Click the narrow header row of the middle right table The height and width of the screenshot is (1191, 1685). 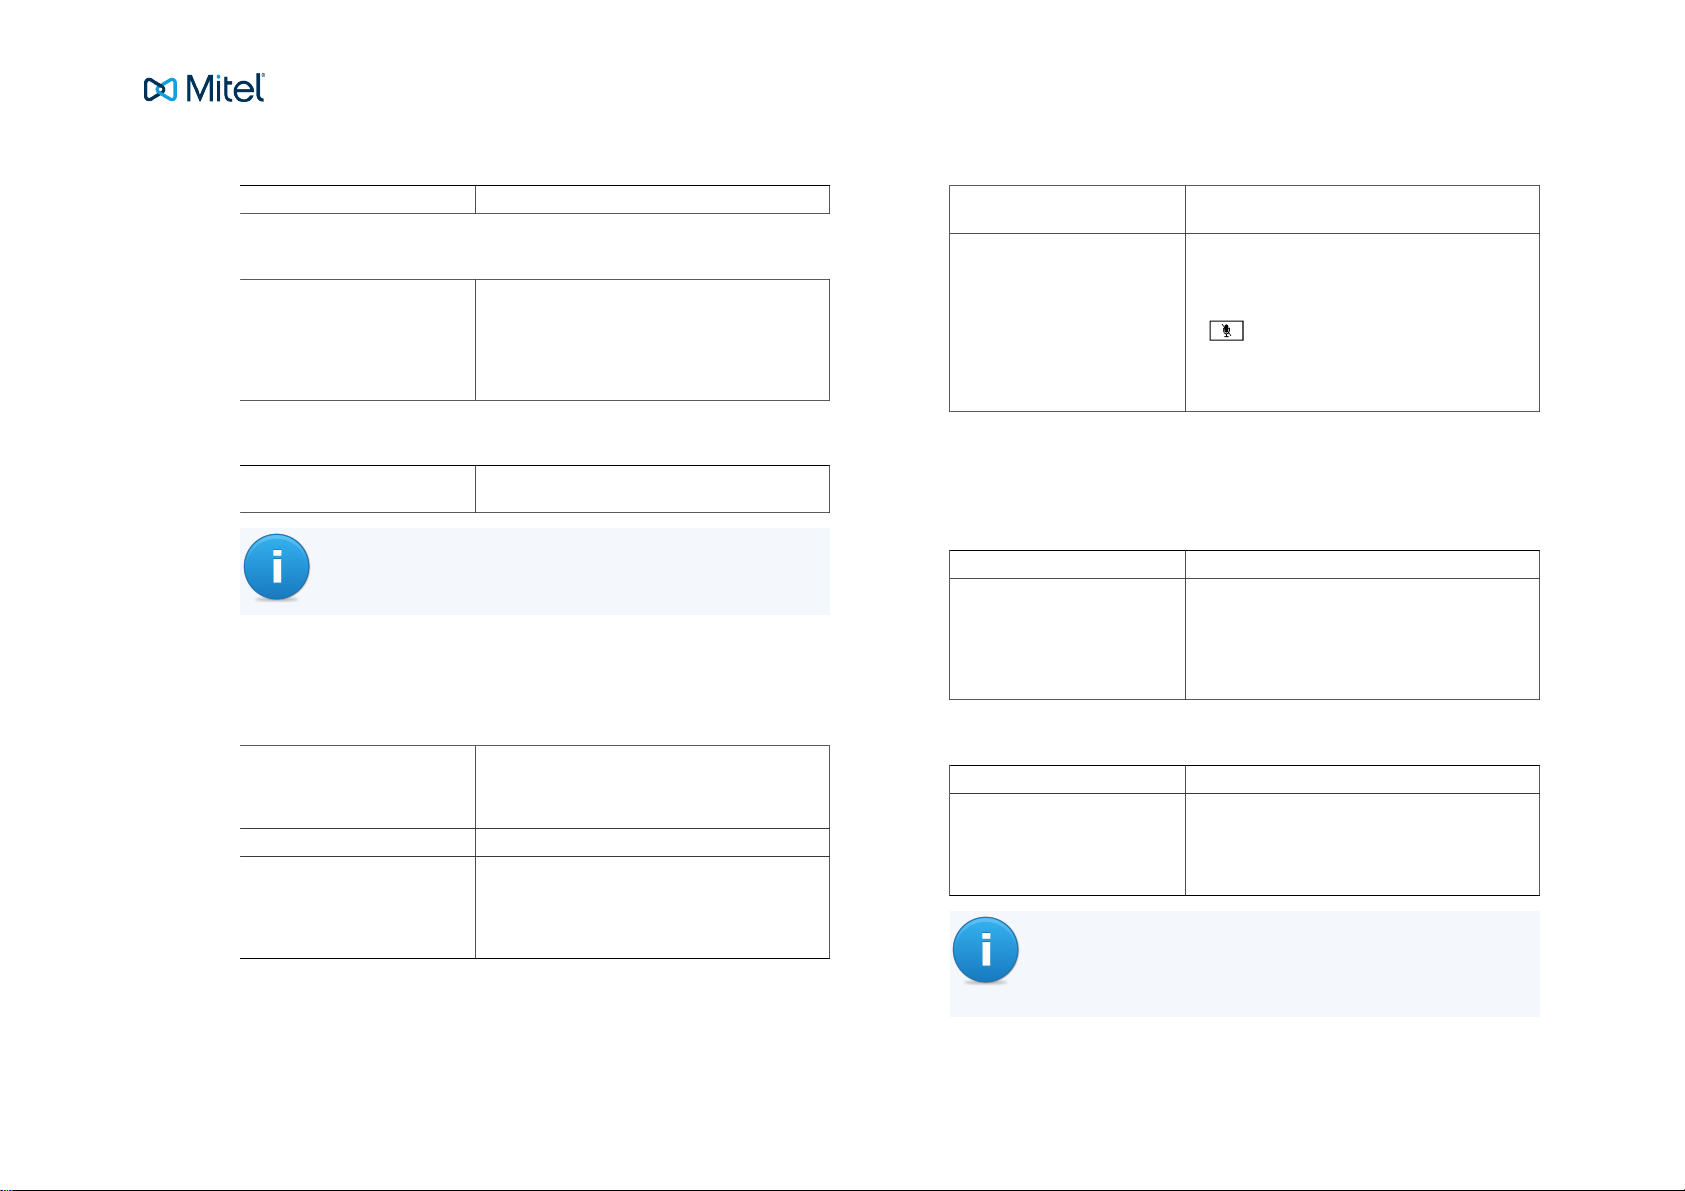1244,564
